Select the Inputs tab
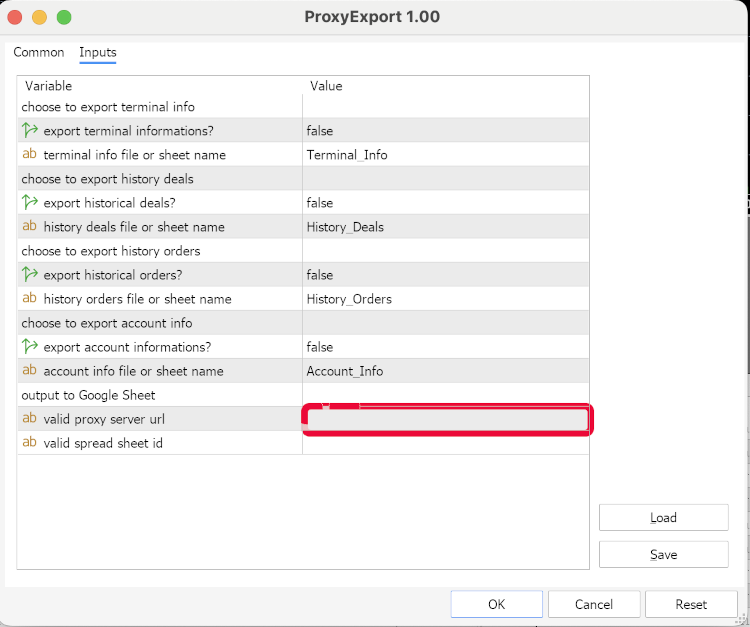This screenshot has height=627, width=750. [x=98, y=52]
